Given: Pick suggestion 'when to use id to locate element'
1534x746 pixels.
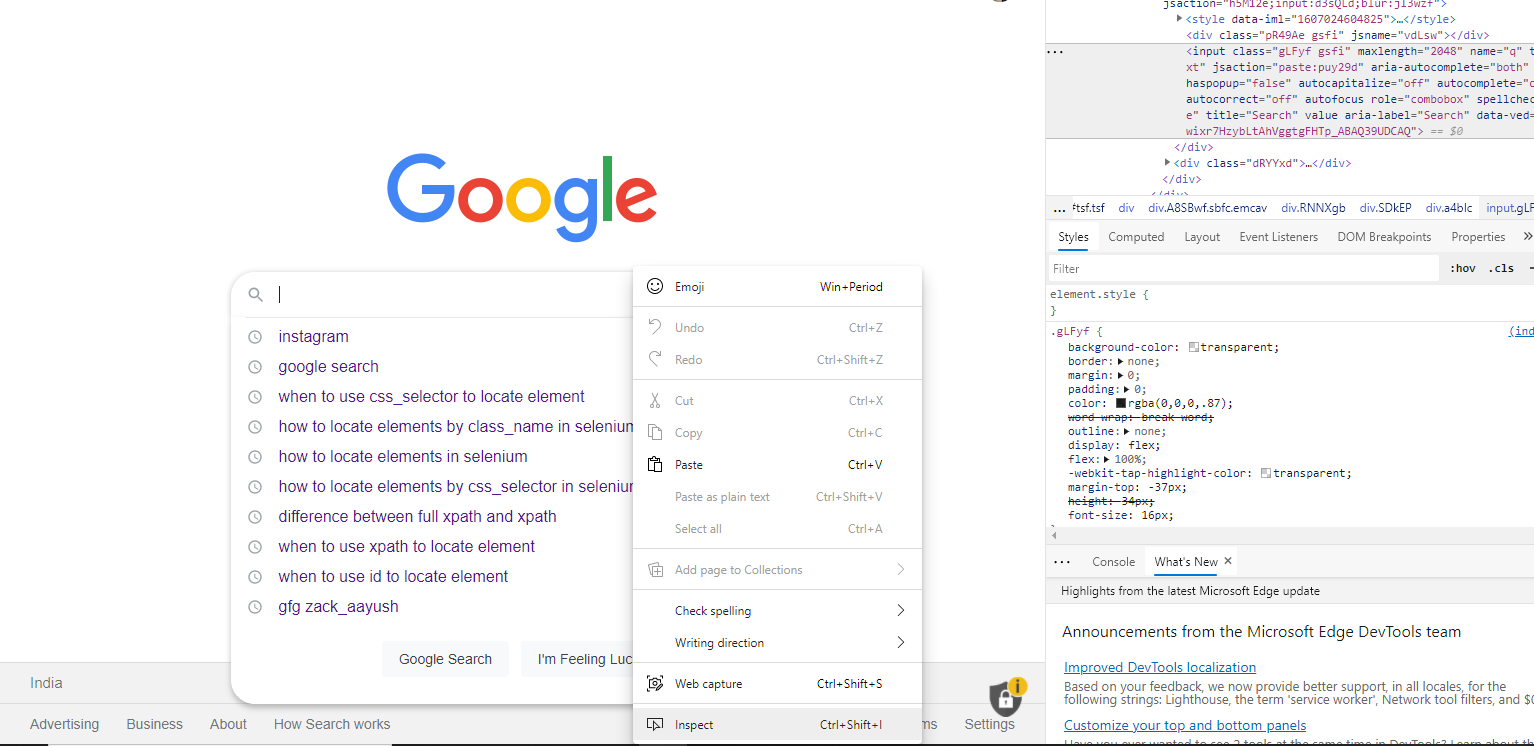Looking at the screenshot, I should pyautogui.click(x=393, y=577).
